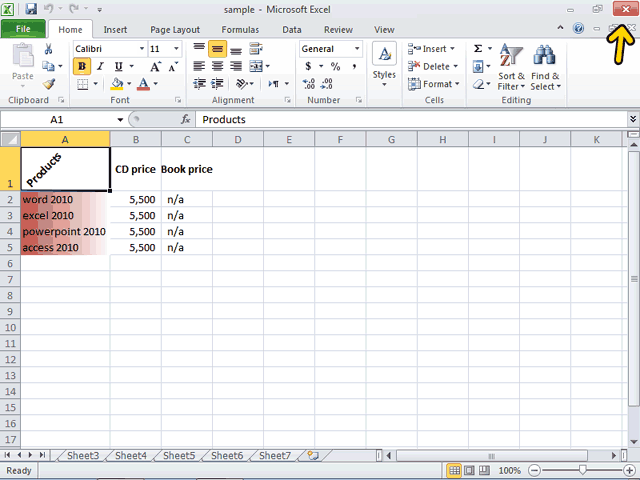Viewport: 640px width, 480px height.
Task: Apply cell borders button
Action: (82, 84)
